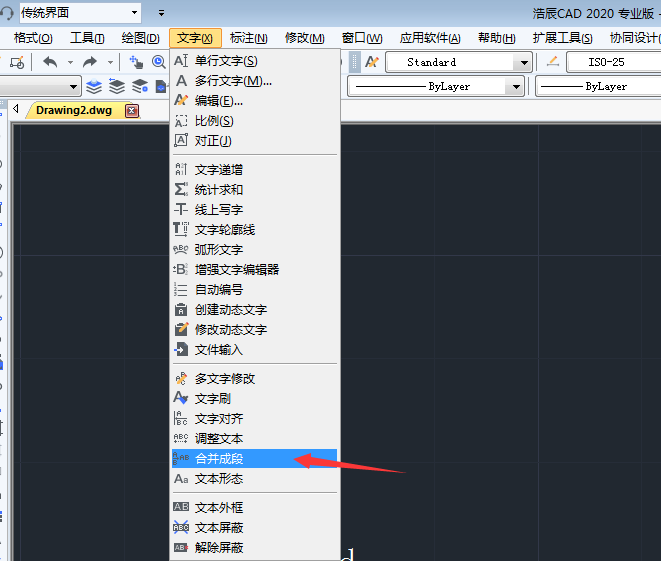661x561 pixels.
Task: Switch to the Drawing2.dwg tab
Action: coord(74,110)
